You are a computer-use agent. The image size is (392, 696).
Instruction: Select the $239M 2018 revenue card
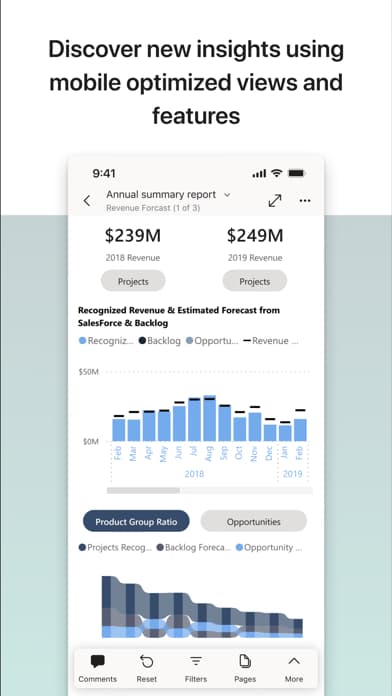pos(133,244)
